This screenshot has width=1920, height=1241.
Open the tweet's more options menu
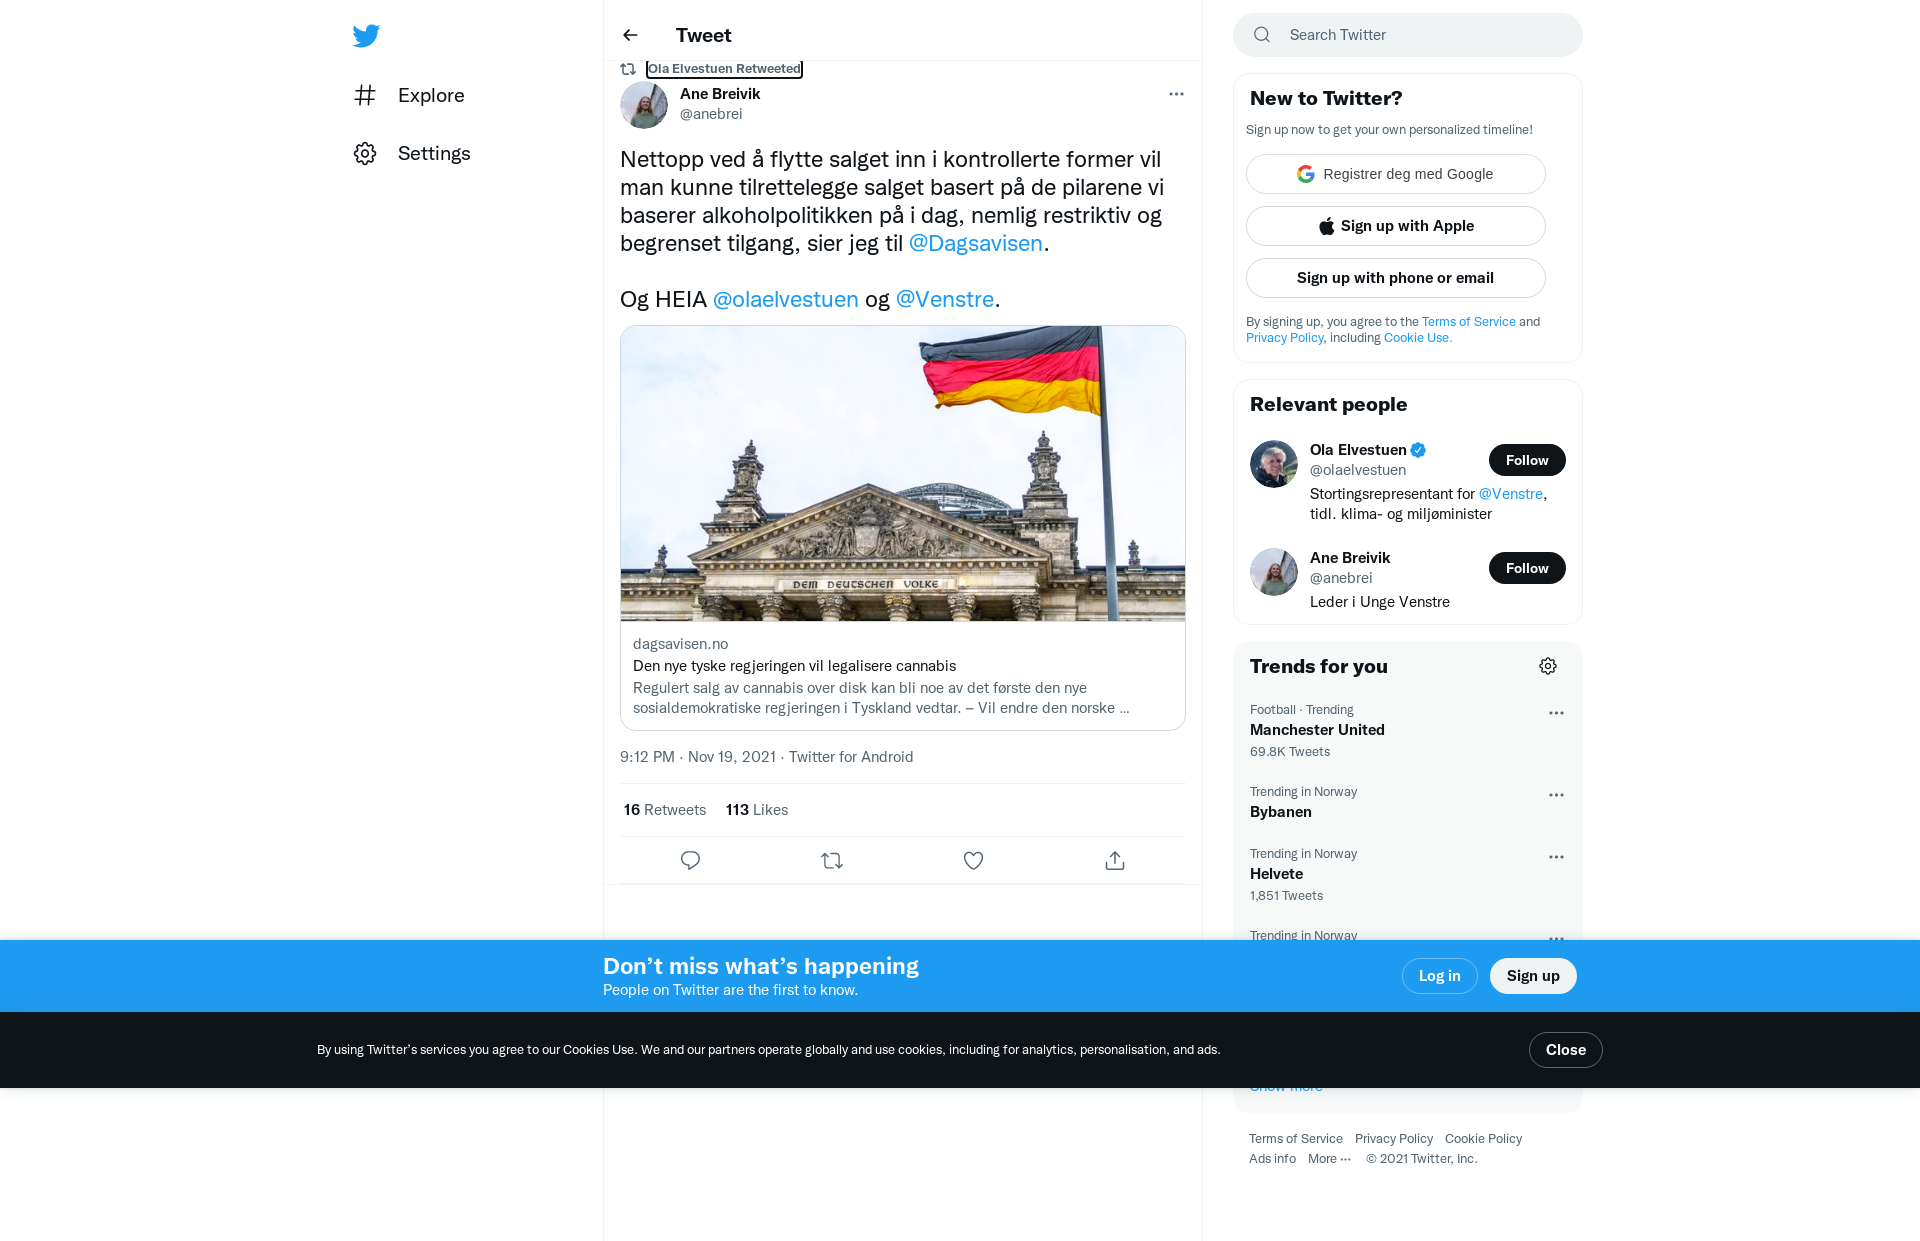tap(1176, 94)
